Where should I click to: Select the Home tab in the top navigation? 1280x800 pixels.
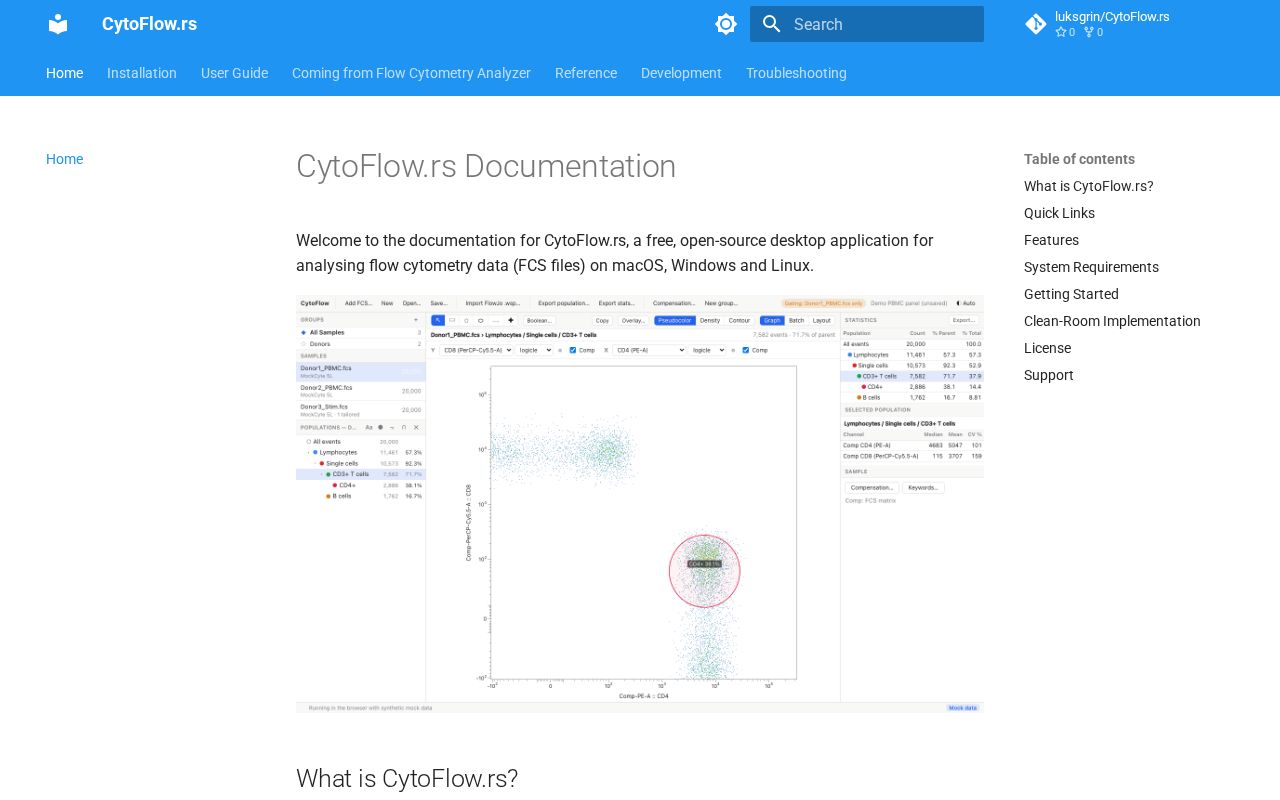(x=64, y=73)
